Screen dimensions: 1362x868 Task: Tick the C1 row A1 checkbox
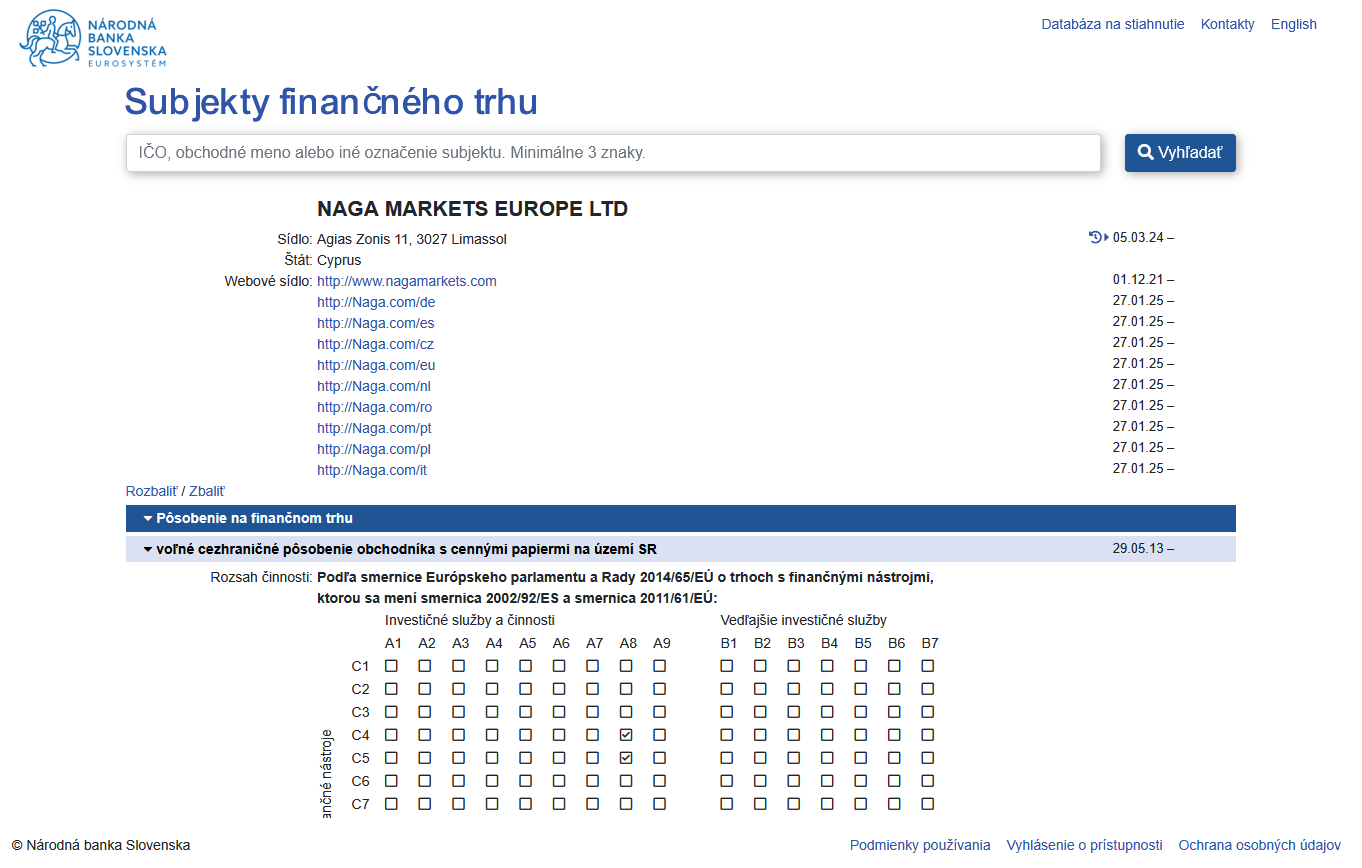(391, 666)
